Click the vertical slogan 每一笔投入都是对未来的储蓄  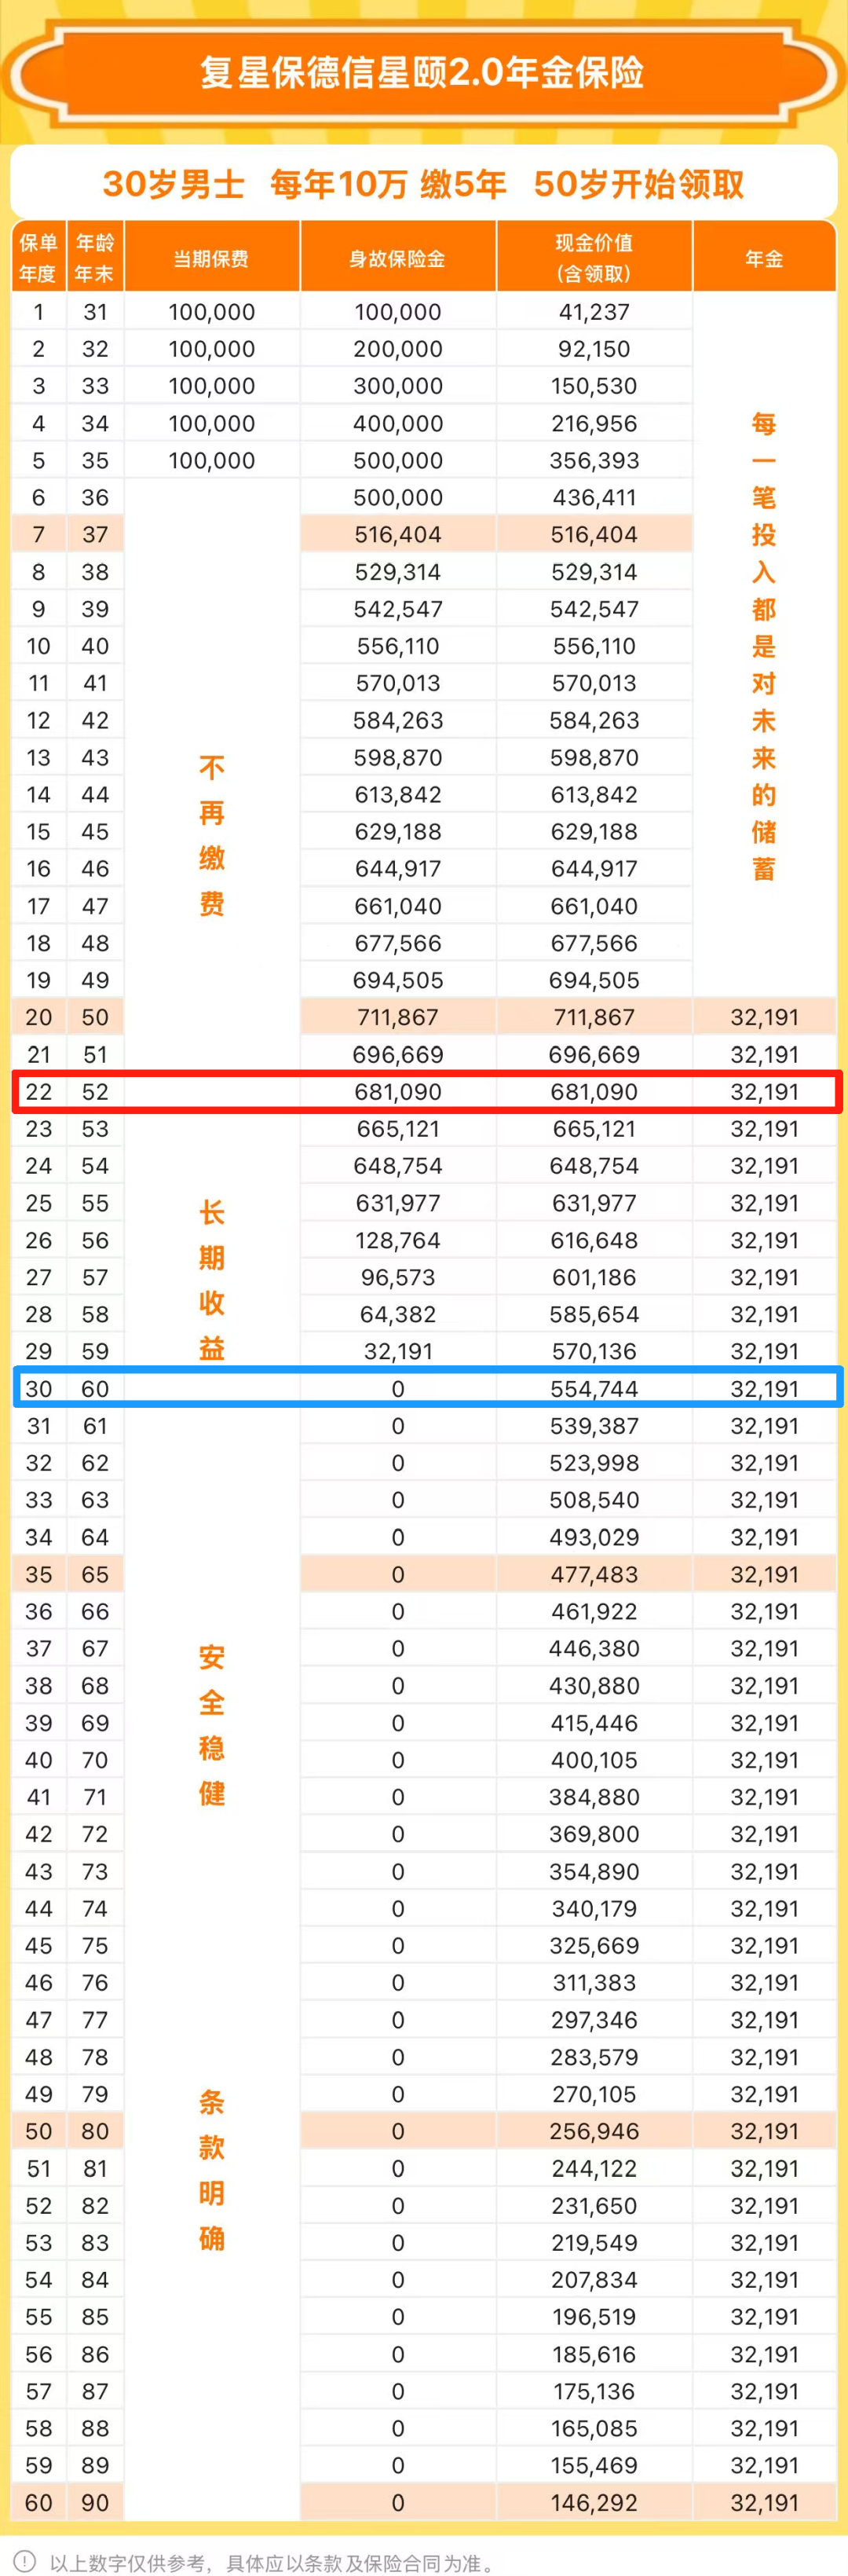click(x=764, y=646)
